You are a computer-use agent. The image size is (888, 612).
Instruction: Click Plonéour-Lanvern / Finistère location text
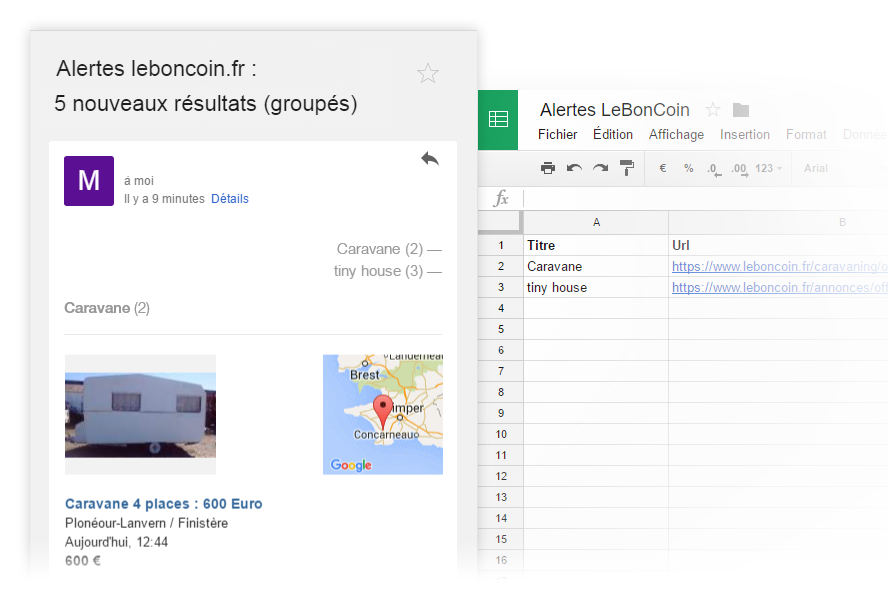pos(146,523)
